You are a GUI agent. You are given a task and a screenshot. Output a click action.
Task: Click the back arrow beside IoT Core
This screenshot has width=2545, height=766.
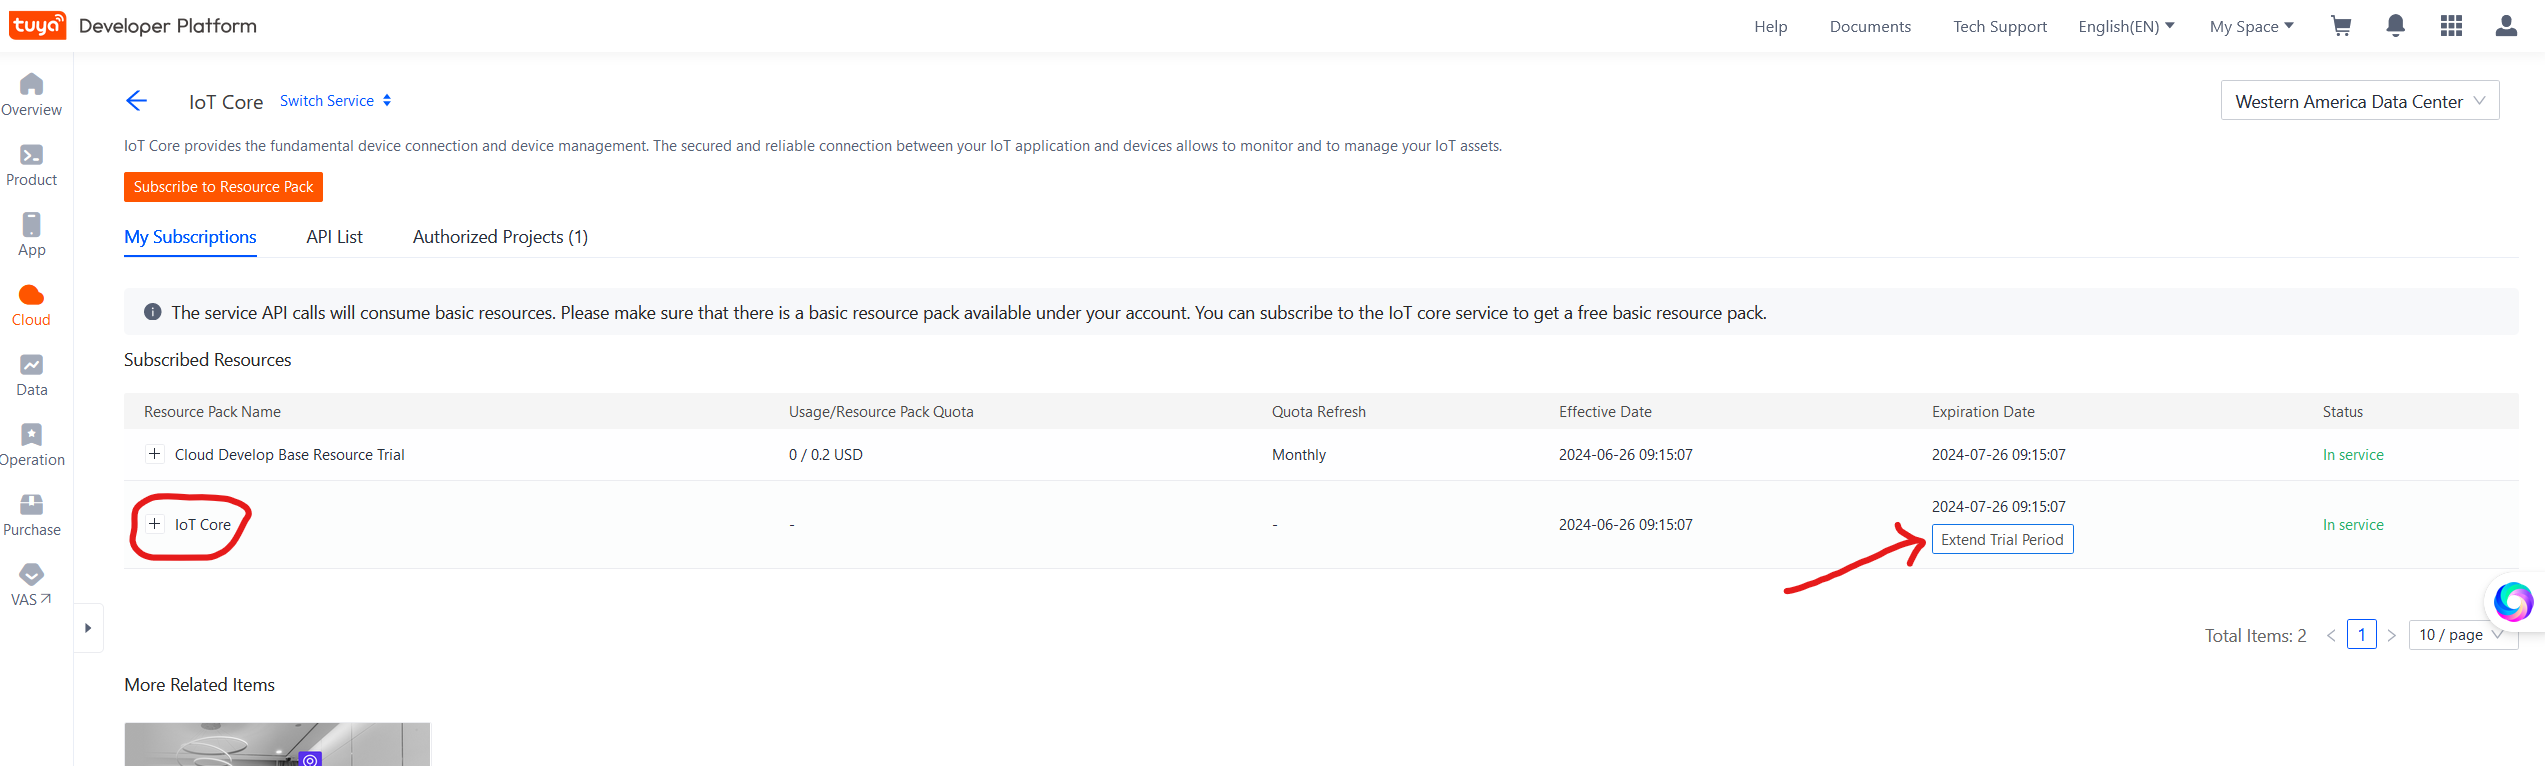coord(137,101)
